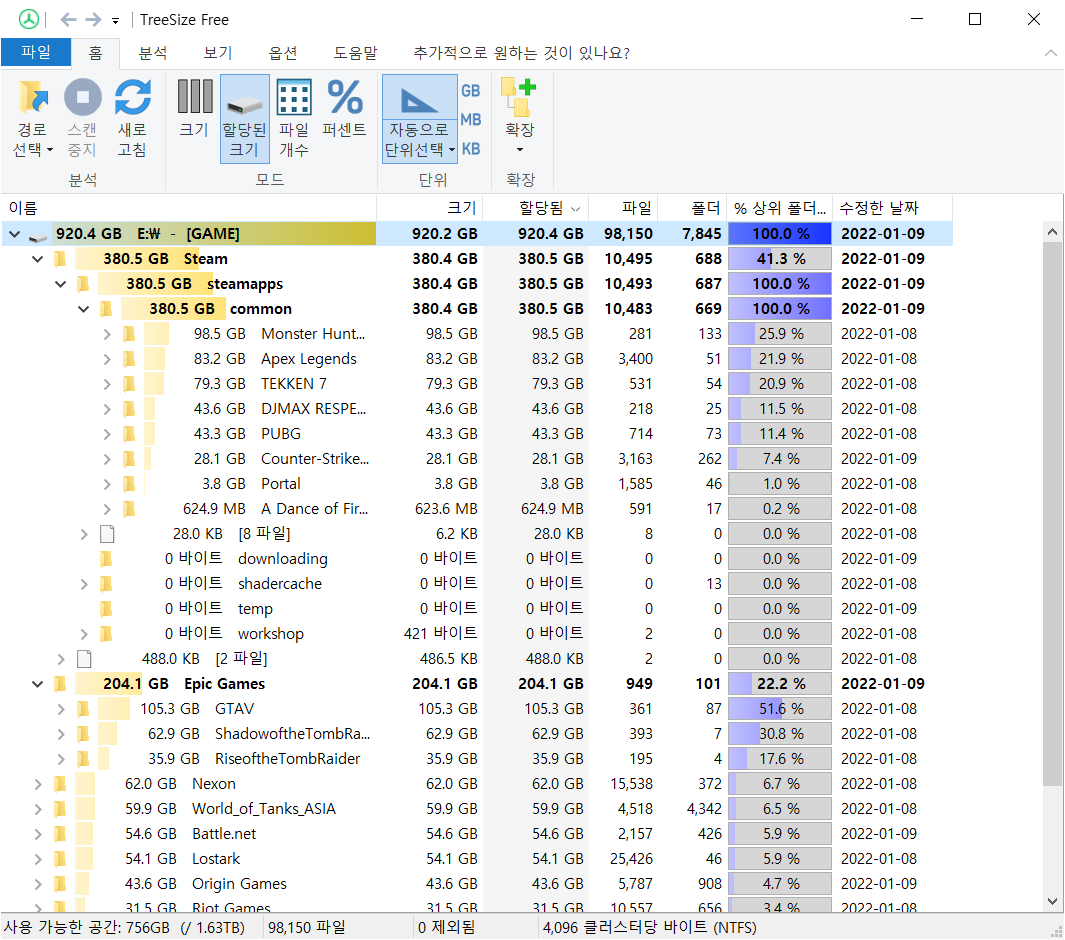Click the [2 파일] file icon
The image size is (1065, 940).
84,659
